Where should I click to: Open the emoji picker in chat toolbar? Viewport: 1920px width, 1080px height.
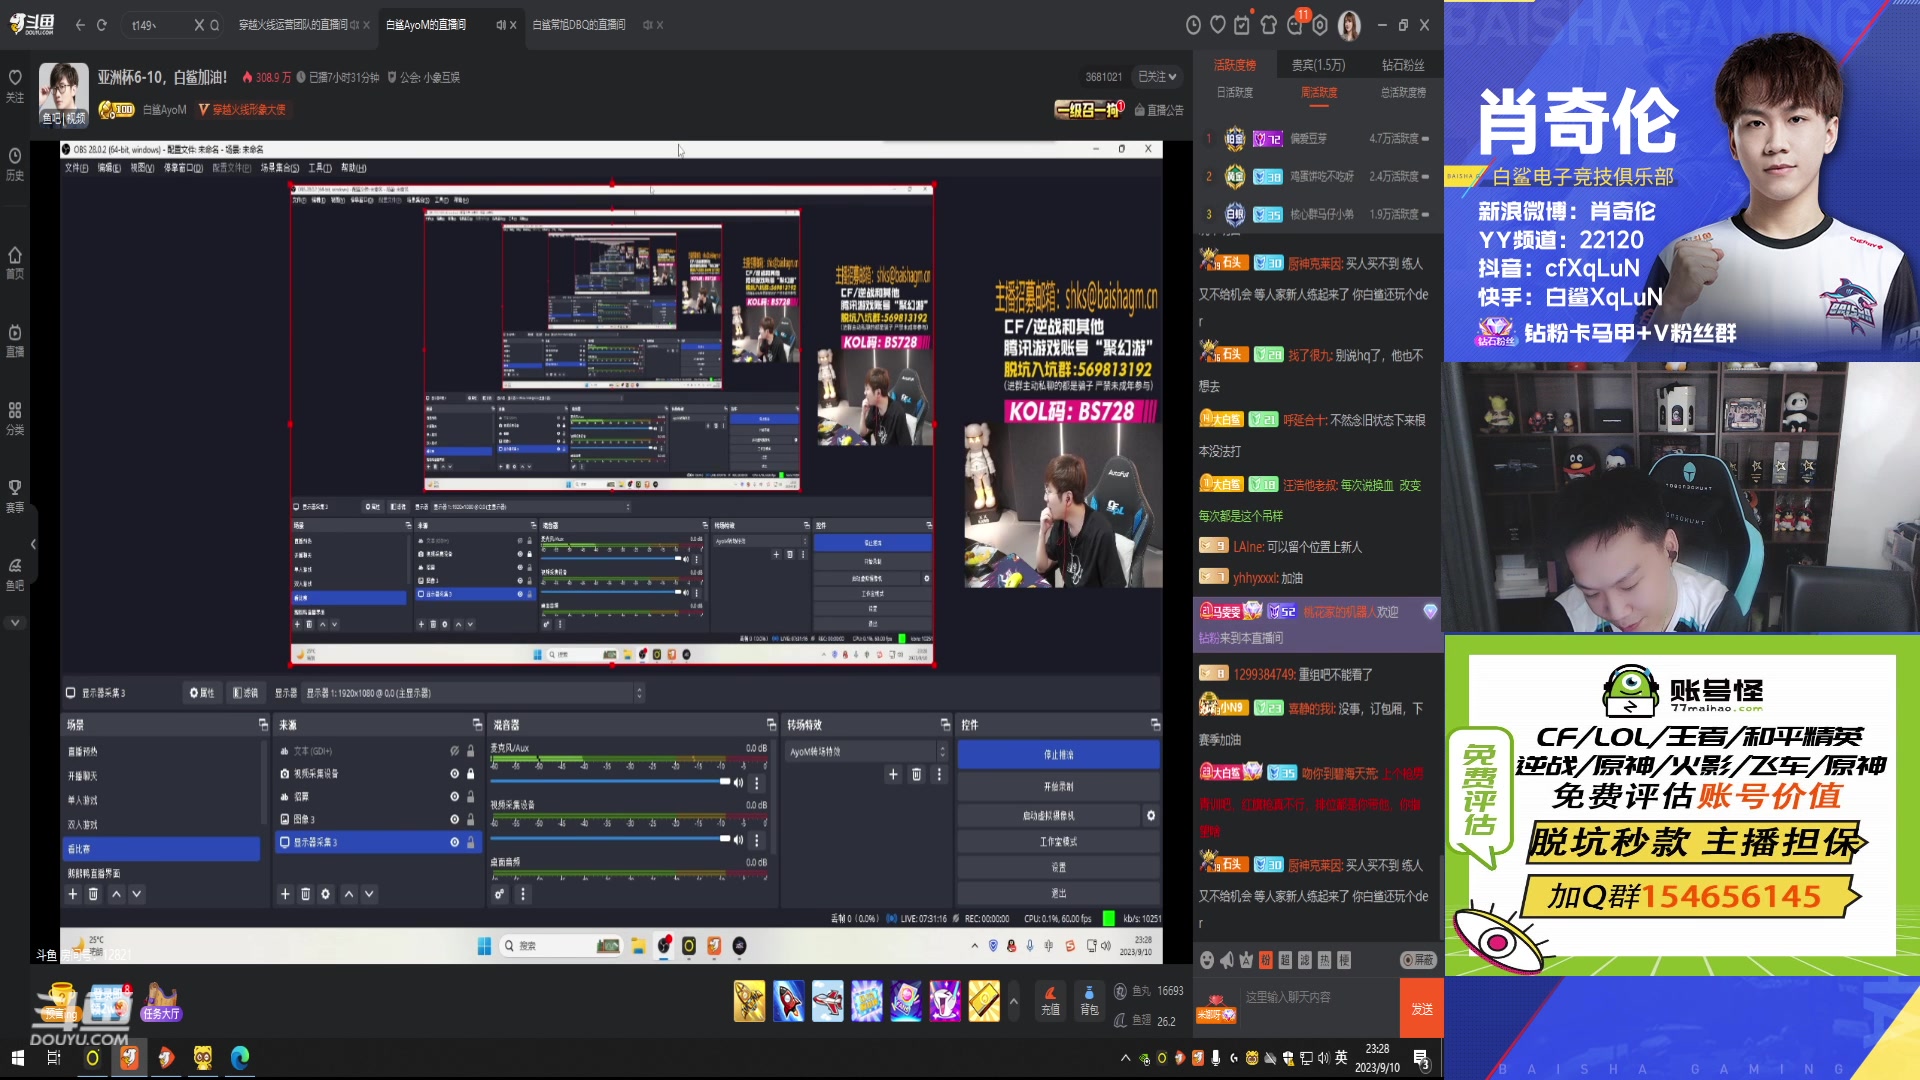1207,960
